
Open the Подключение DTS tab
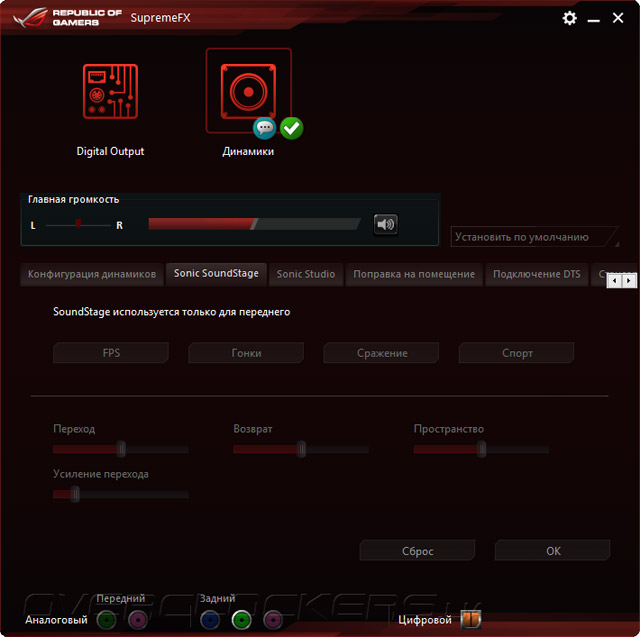[537, 274]
